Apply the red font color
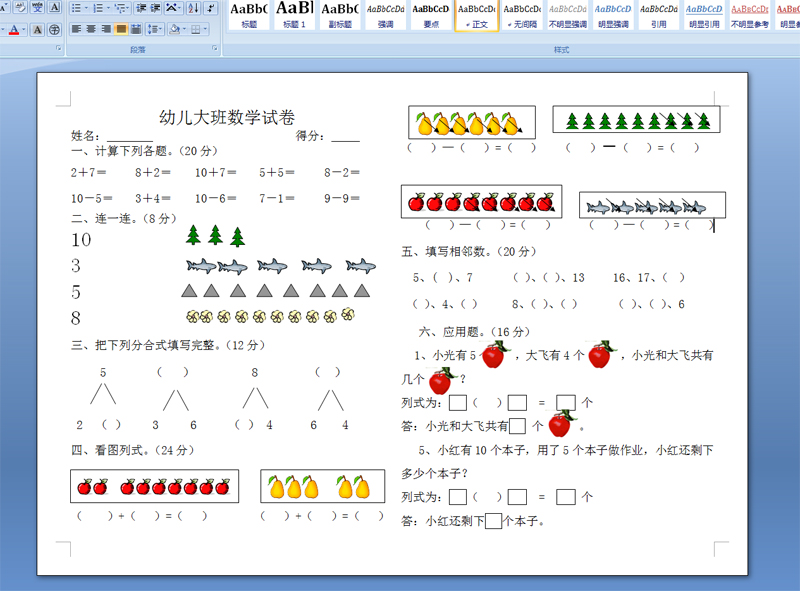 [x=14, y=30]
